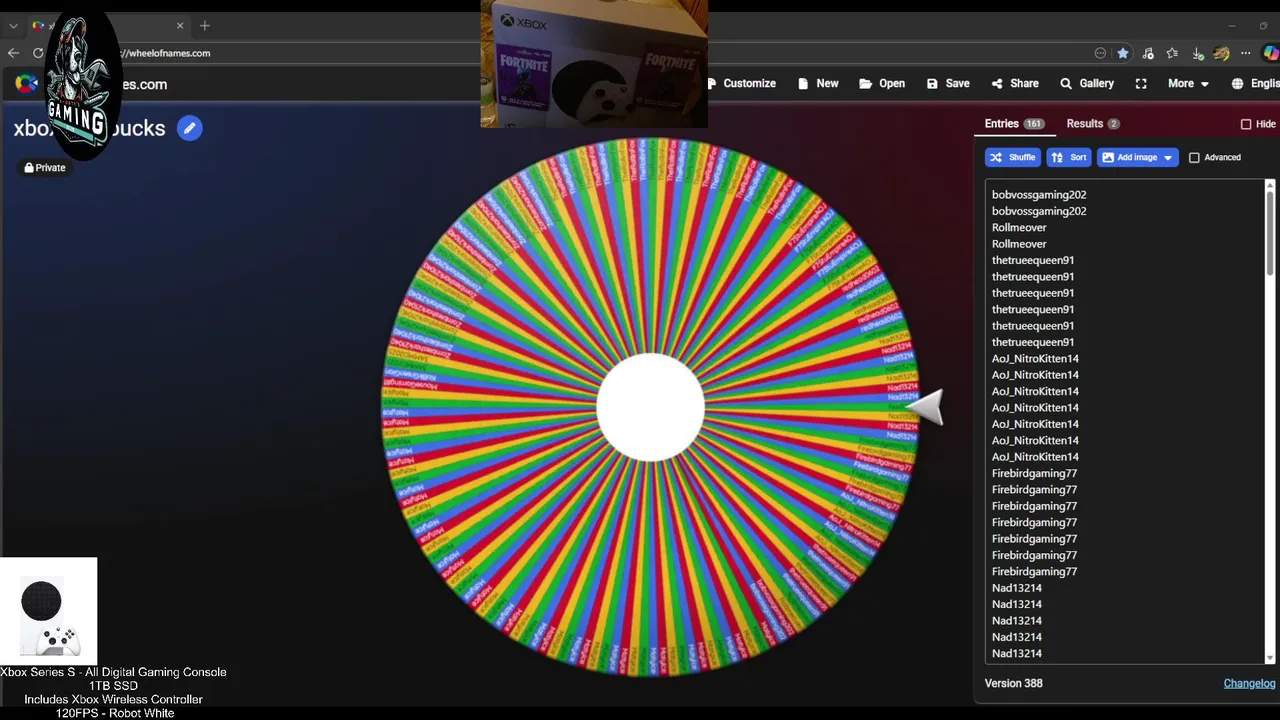The height and width of the screenshot is (720, 1280).
Task: Open the Changelog link
Action: [1249, 683]
